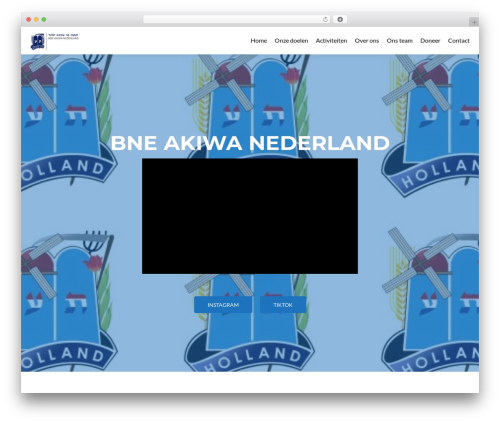
Task: Minimize the window with yellow button
Action: (36, 20)
